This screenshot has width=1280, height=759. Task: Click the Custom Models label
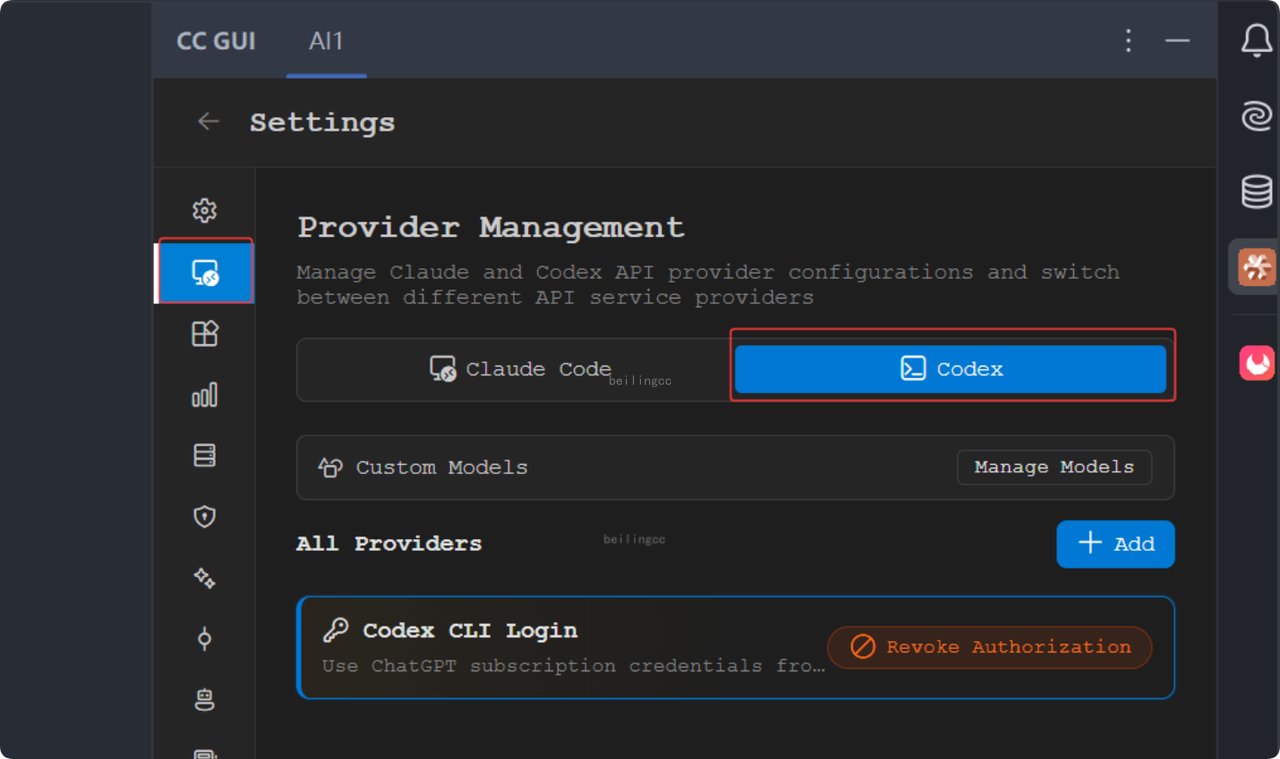442,467
